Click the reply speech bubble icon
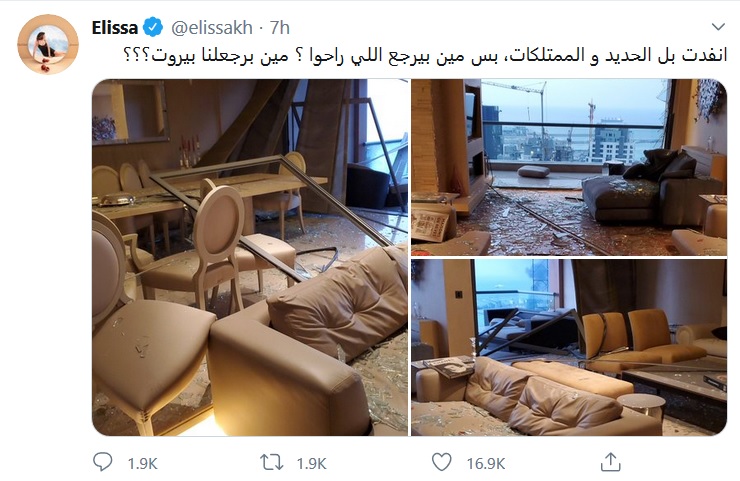This screenshot has width=740, height=481. (102, 462)
